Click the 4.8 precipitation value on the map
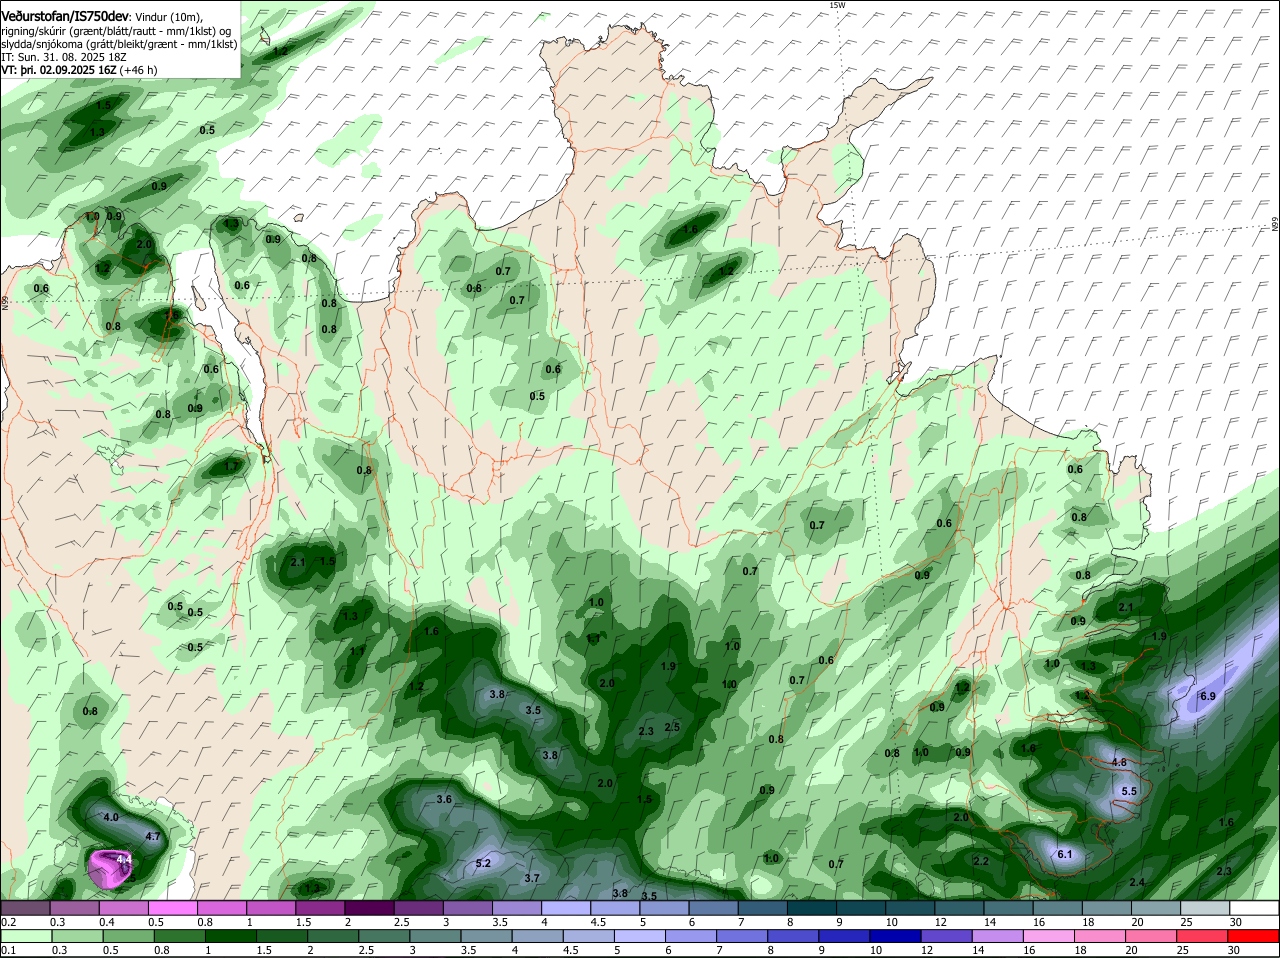Image resolution: width=1280 pixels, height=958 pixels. [x=1120, y=762]
